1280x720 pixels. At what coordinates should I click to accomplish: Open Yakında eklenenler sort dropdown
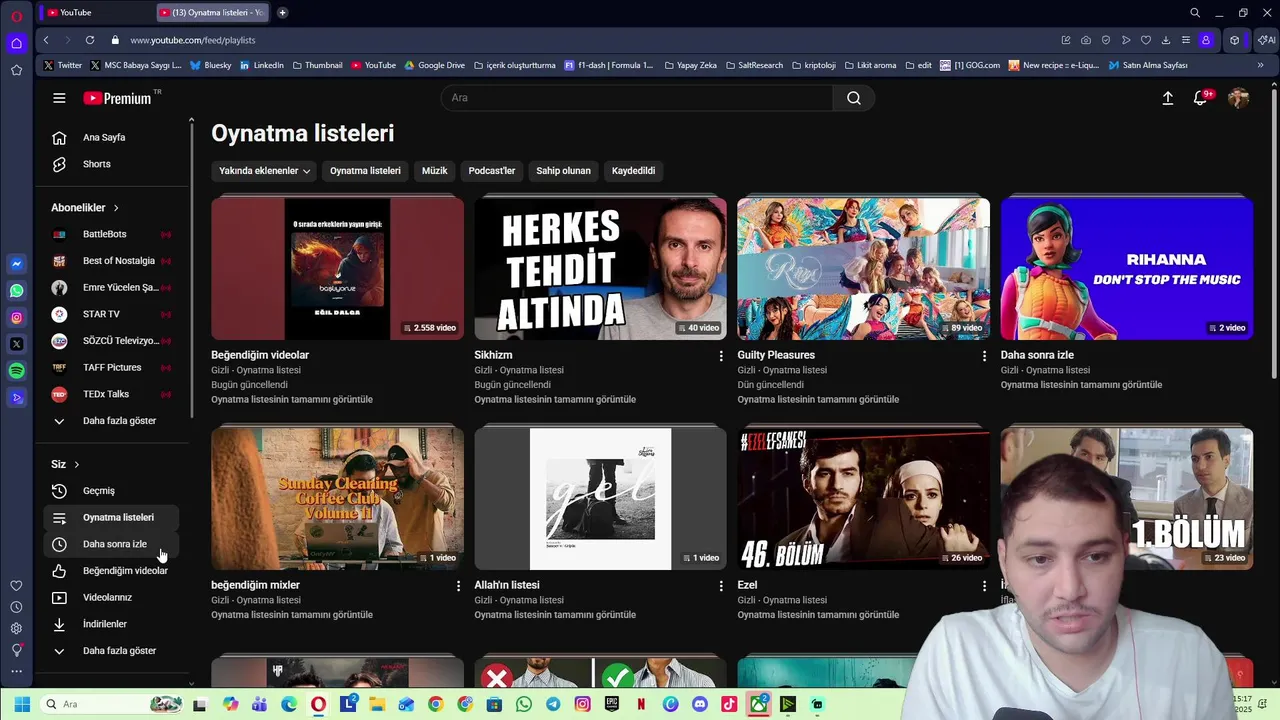click(x=264, y=171)
